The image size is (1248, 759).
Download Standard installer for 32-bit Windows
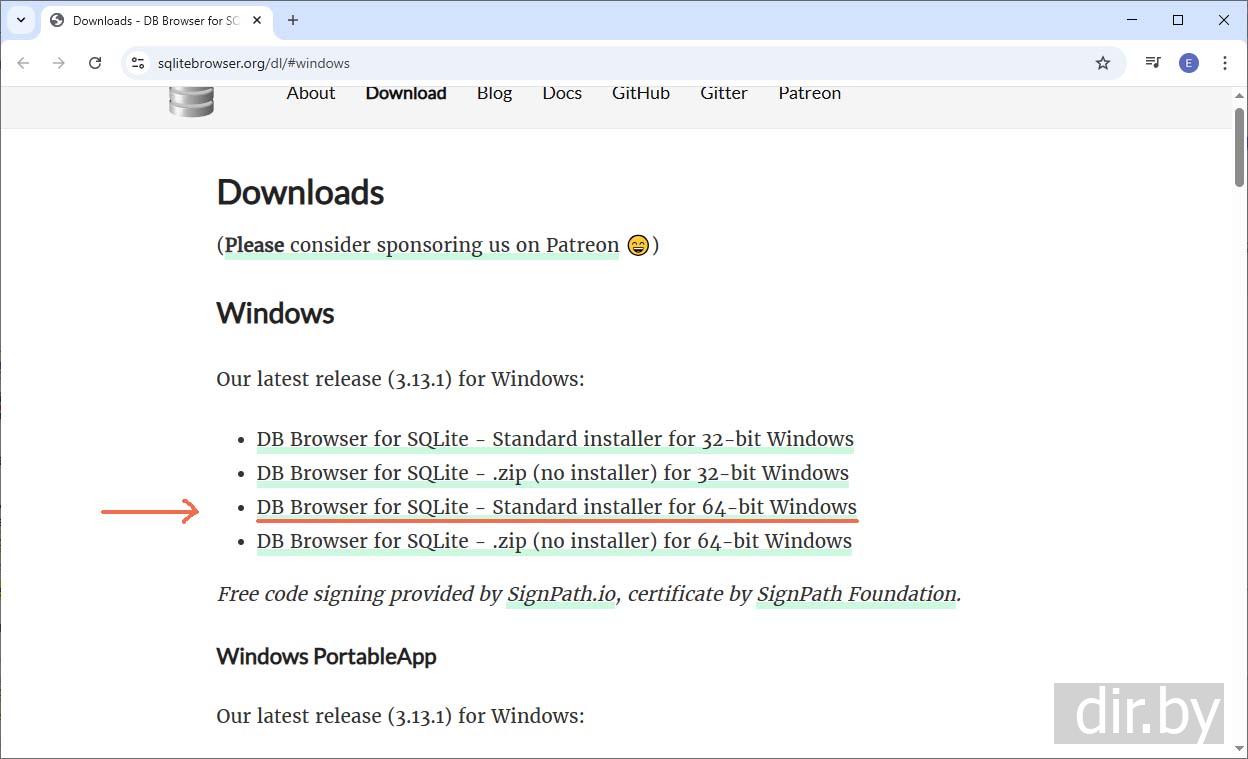point(555,439)
